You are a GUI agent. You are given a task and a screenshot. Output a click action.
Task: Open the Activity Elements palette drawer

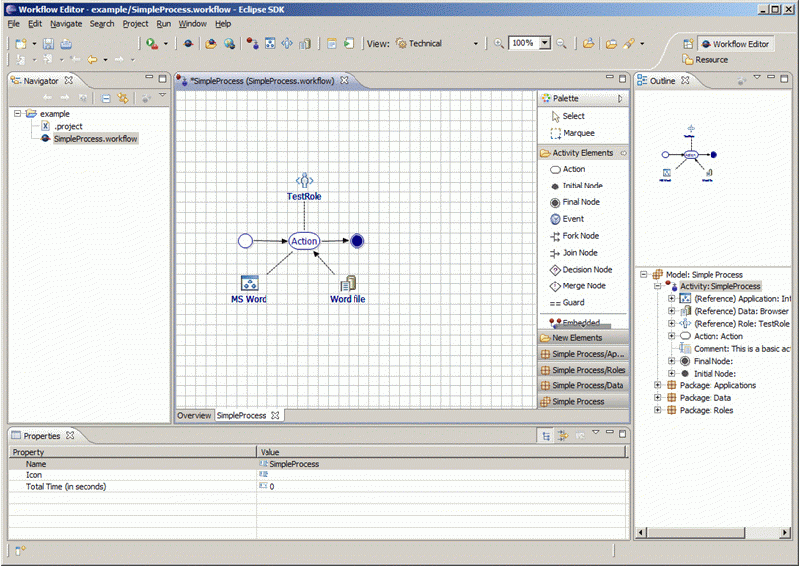(x=584, y=153)
